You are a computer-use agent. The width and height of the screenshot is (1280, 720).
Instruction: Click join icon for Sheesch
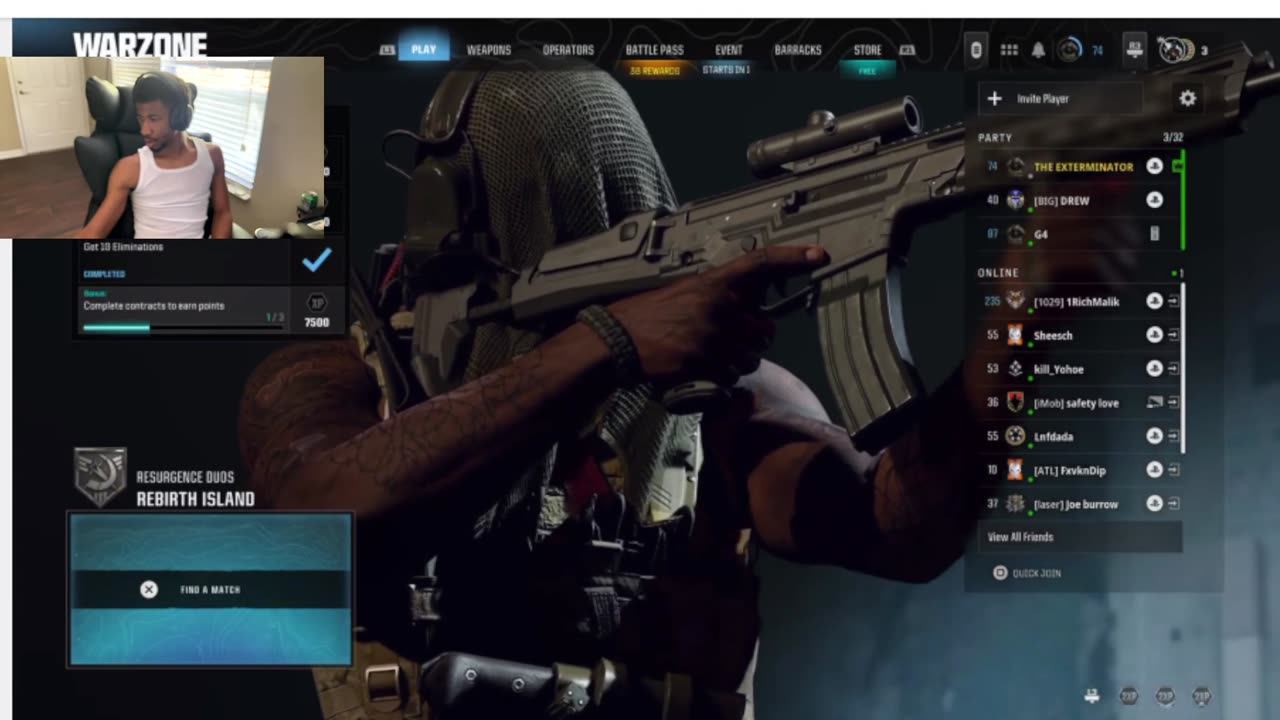tap(1173, 335)
